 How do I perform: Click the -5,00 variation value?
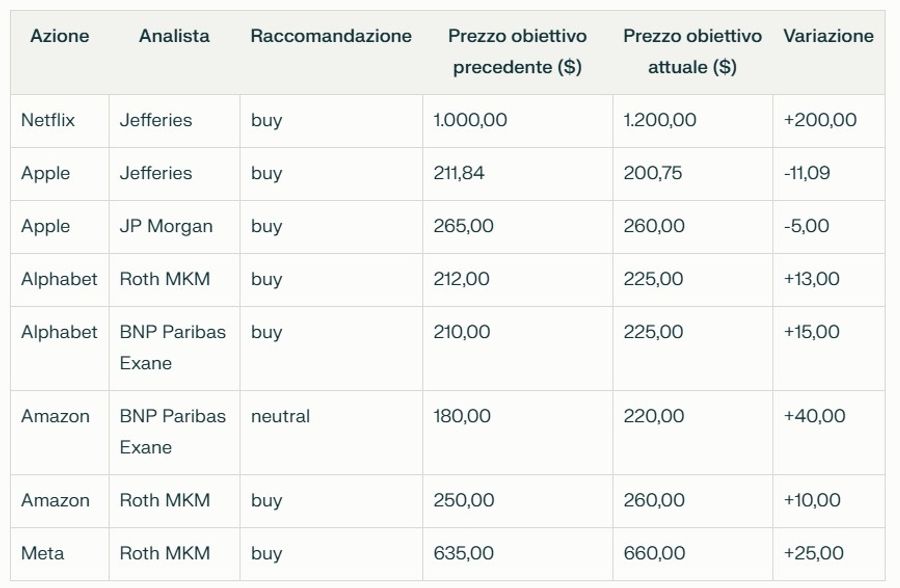point(806,226)
